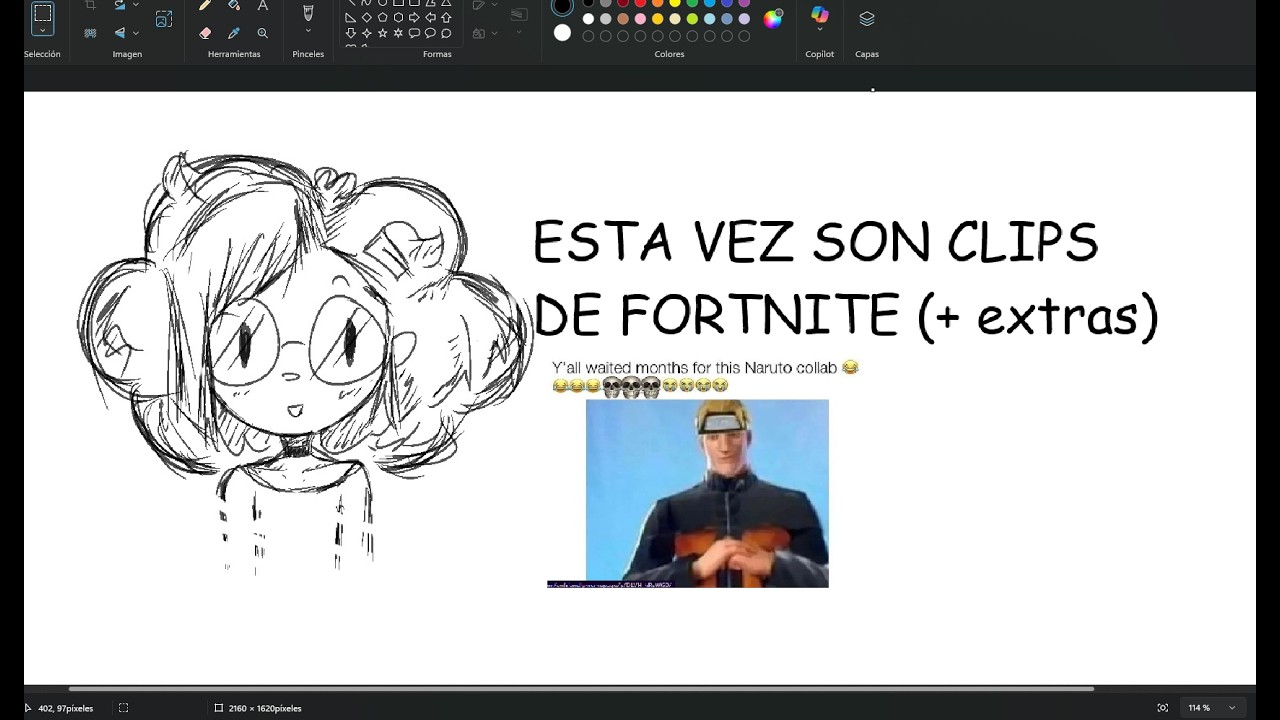The width and height of the screenshot is (1280, 720).
Task: Expand the Pinceles brush dropdown
Action: 308,31
